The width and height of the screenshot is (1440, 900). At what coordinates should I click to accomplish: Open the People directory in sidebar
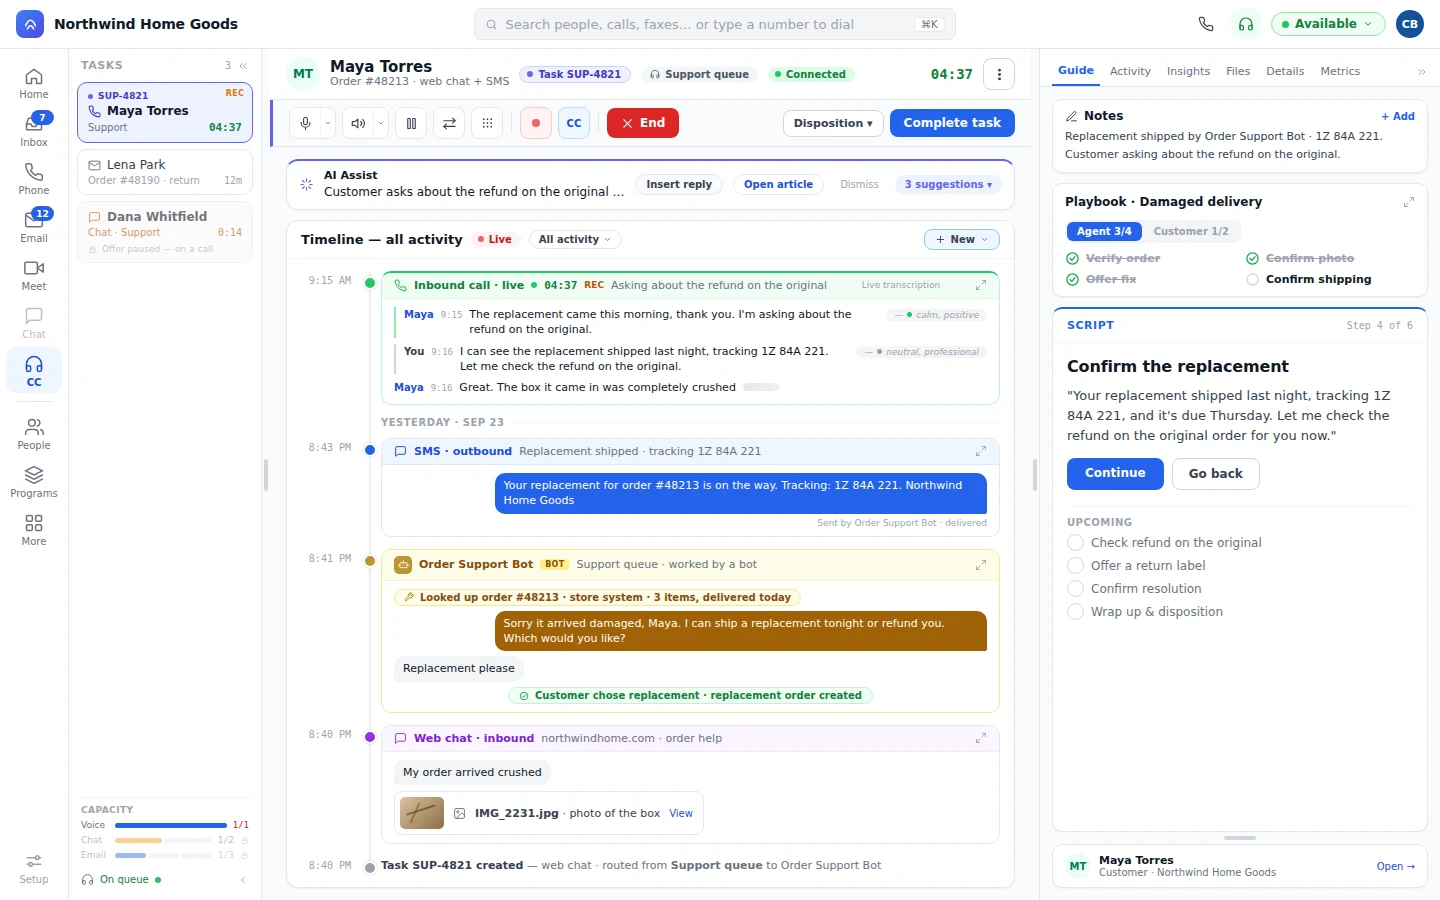34,435
